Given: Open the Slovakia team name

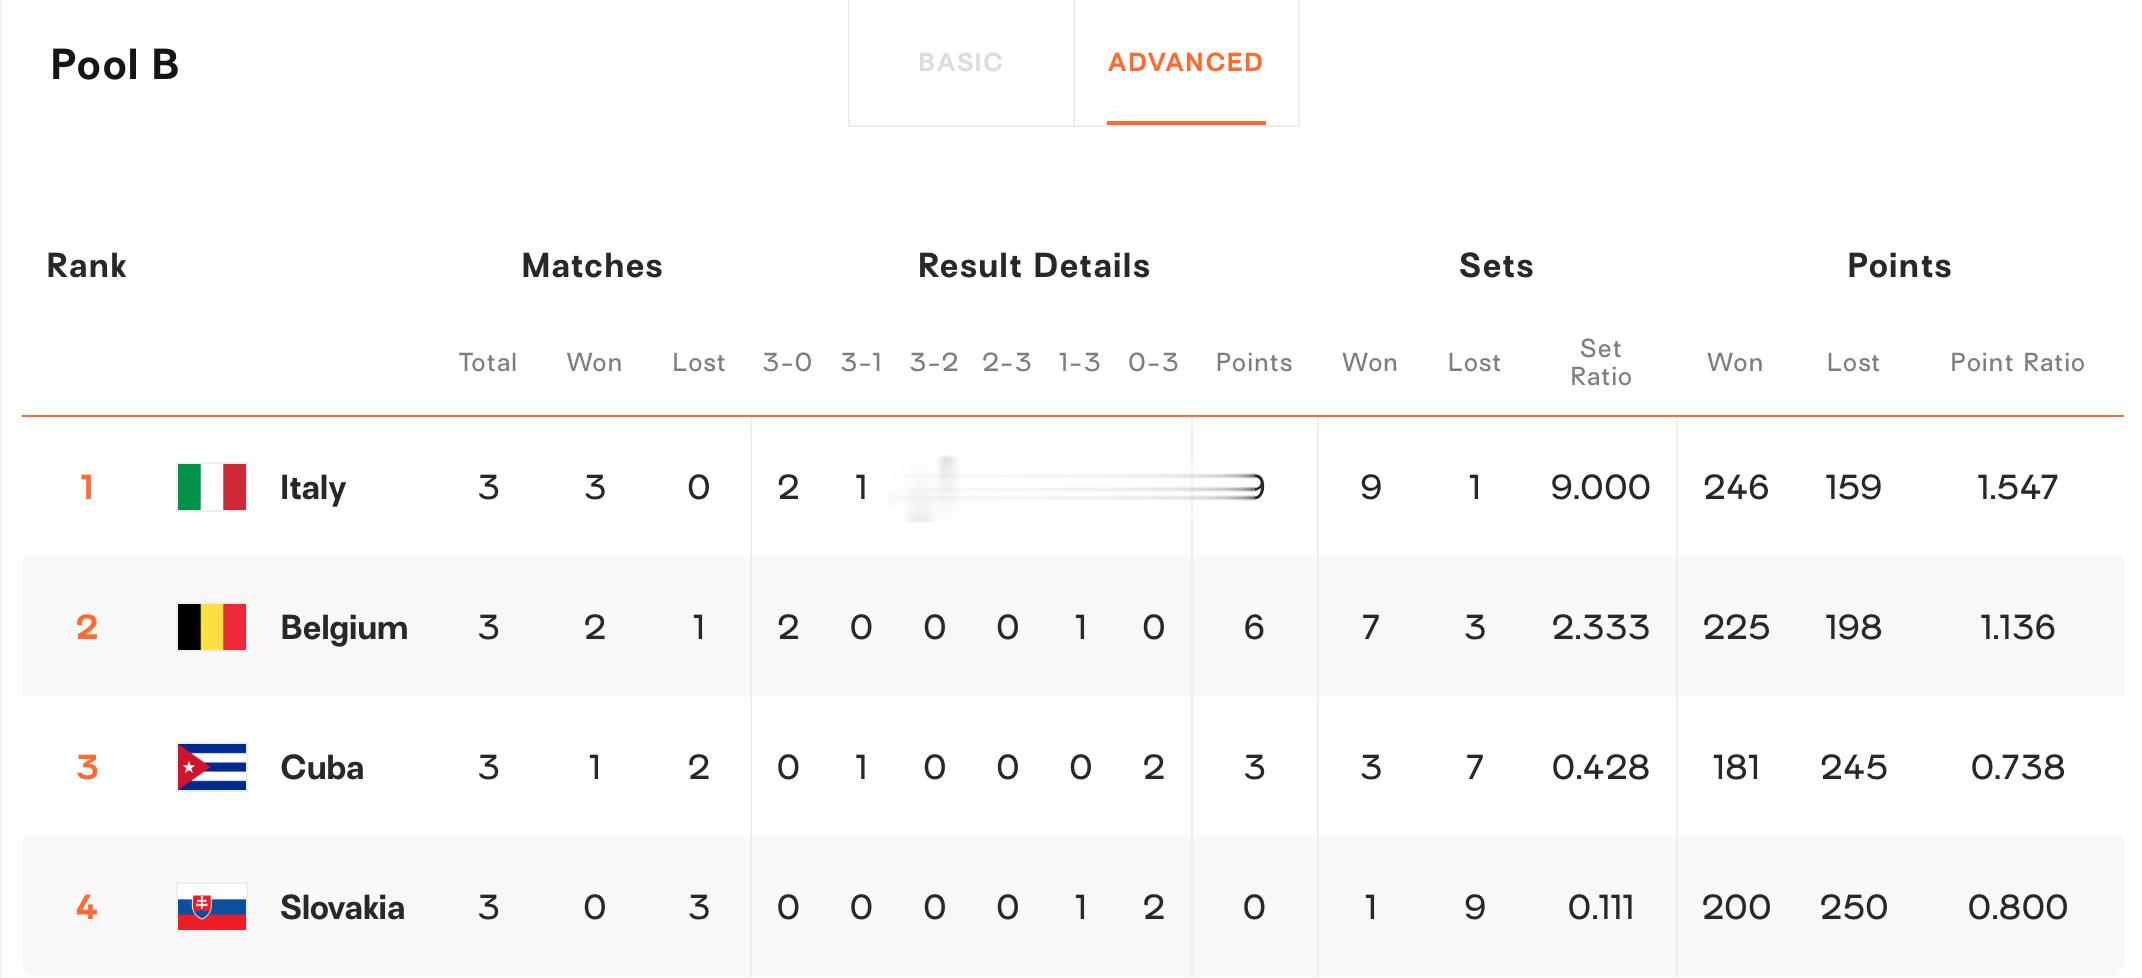Looking at the screenshot, I should click(342, 908).
